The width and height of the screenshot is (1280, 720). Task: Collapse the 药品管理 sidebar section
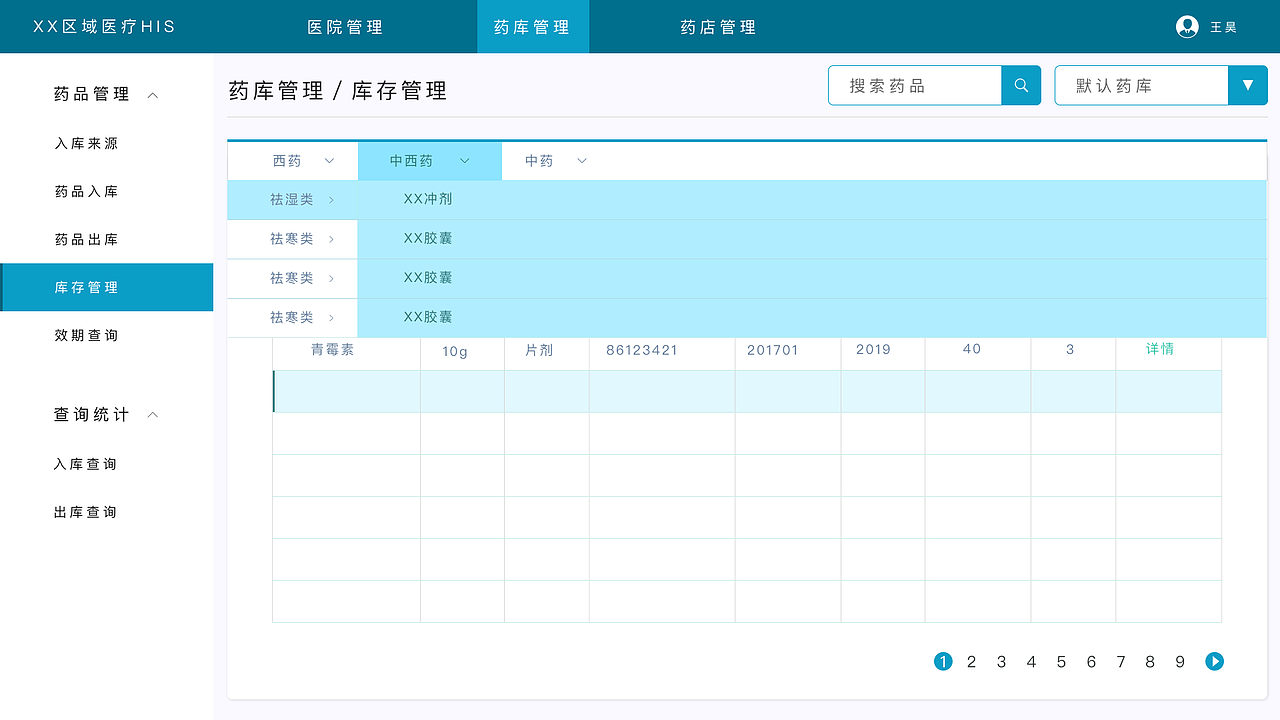[x=153, y=95]
